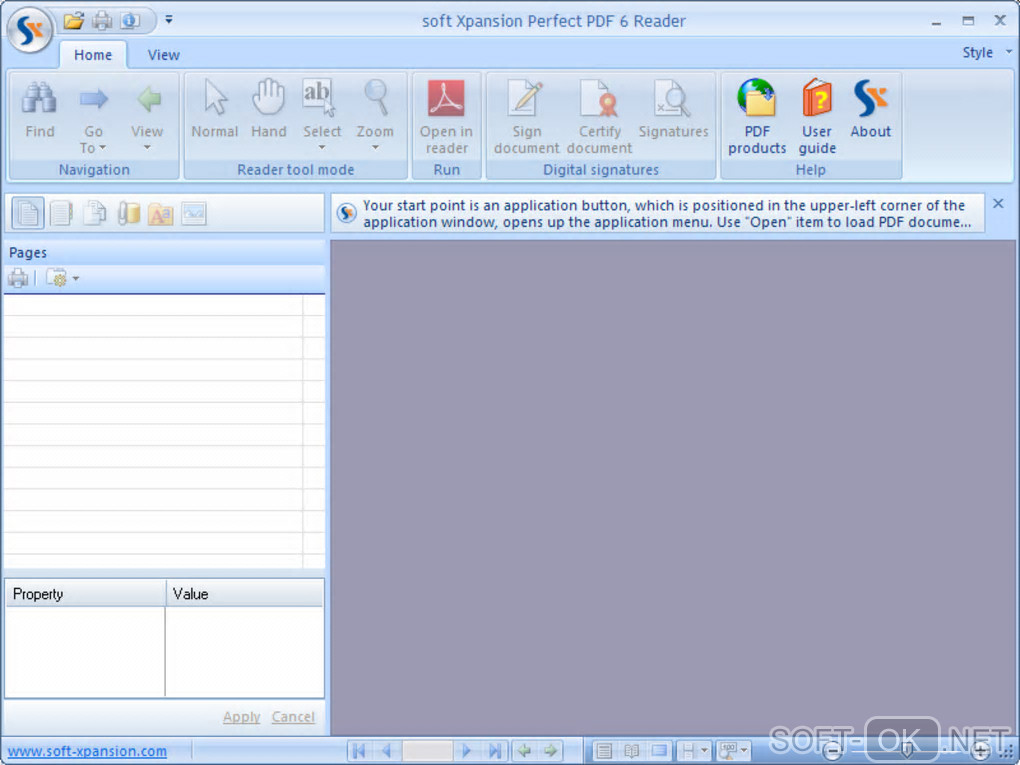The image size is (1020, 765).
Task: Click the Property column header
Action: pos(85,593)
